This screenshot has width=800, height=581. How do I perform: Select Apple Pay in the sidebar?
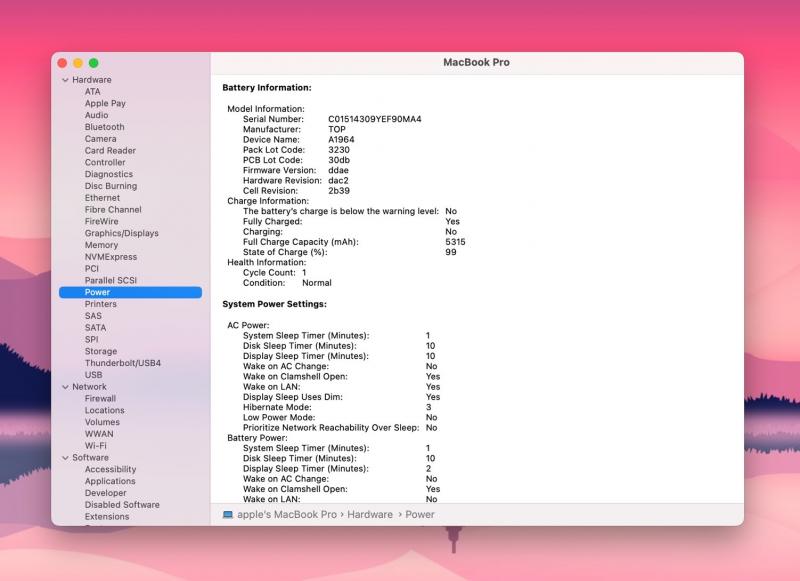(105, 103)
